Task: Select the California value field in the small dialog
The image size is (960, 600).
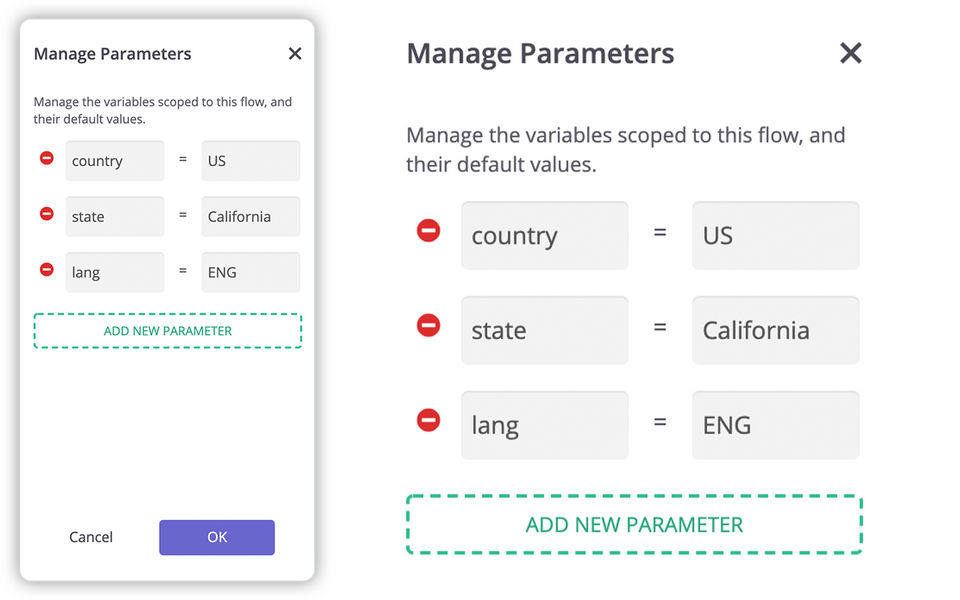Action: point(250,217)
